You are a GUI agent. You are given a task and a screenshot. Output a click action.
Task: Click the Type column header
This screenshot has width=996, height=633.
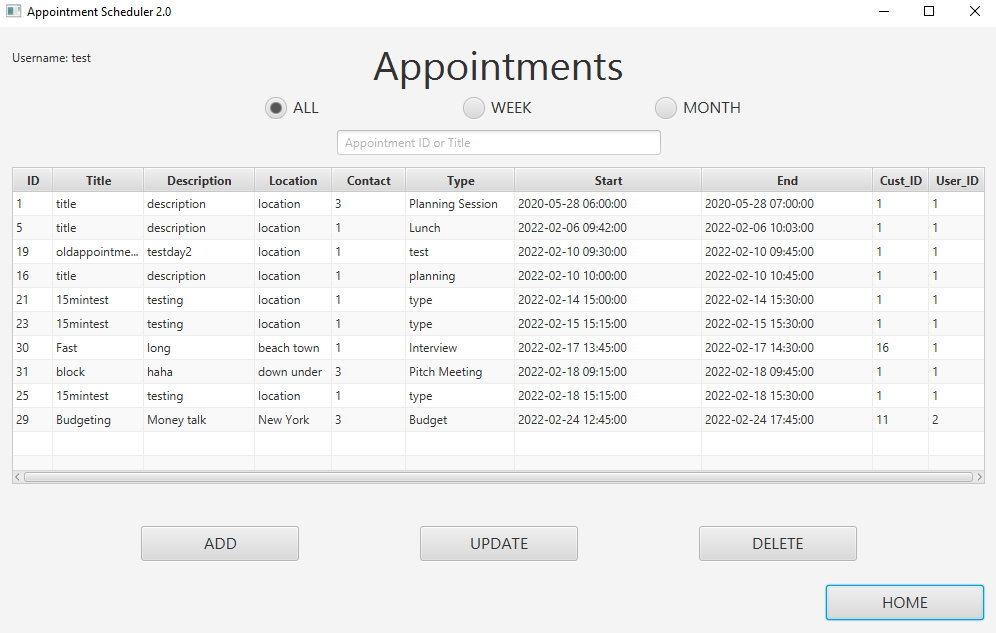pos(460,180)
